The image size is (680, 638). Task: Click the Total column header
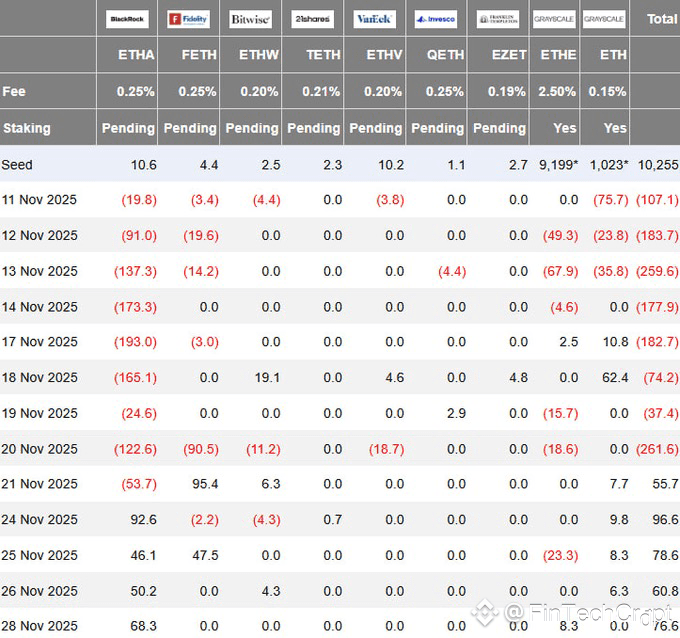(662, 19)
